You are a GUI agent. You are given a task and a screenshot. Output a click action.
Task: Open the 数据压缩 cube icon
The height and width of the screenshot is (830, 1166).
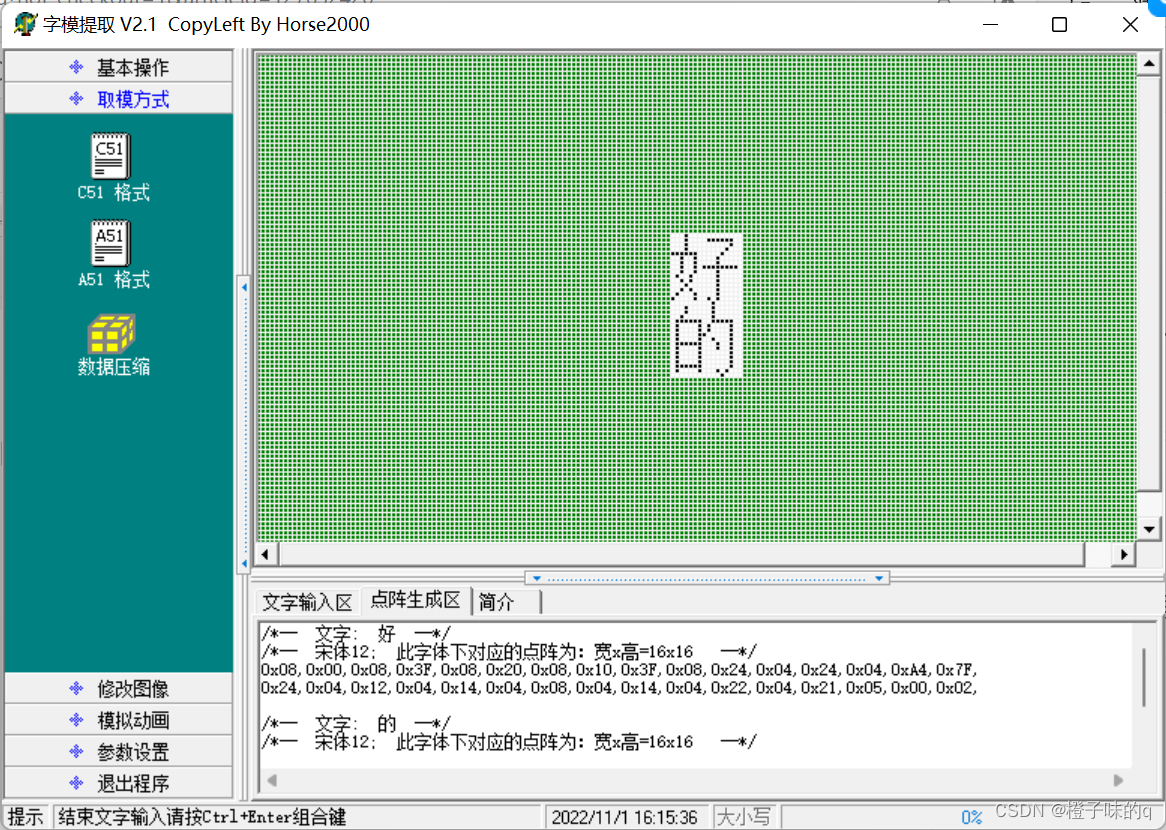[113, 344]
